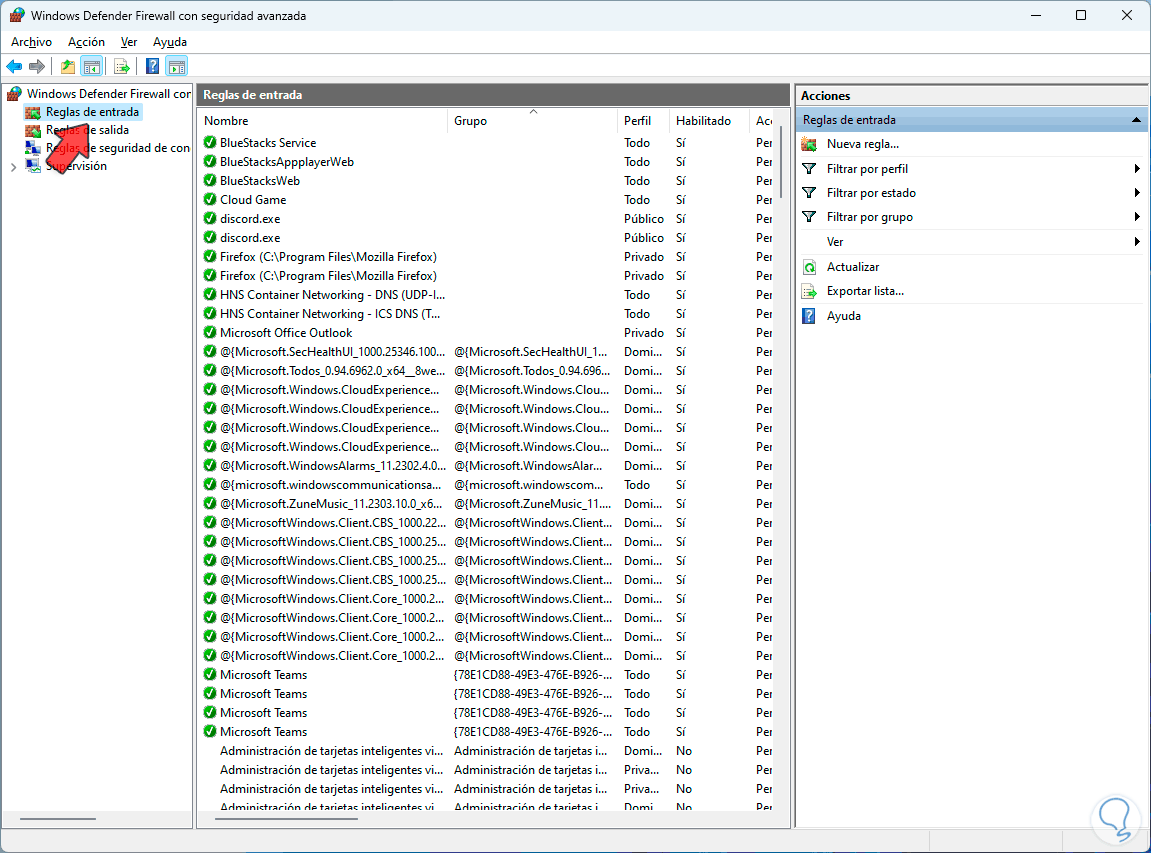The height and width of the screenshot is (853, 1151).
Task: Select the @{Microsoft.Todos rule row
Action: point(487,371)
